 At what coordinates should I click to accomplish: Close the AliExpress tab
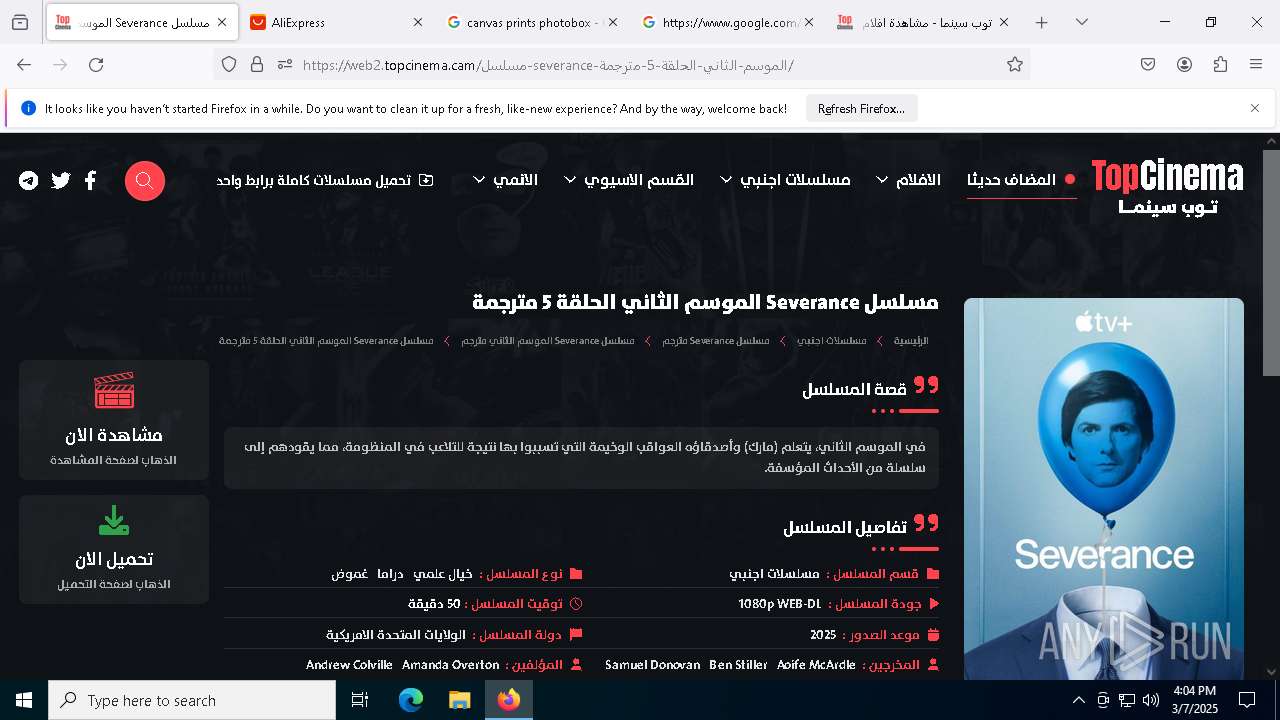(x=418, y=22)
